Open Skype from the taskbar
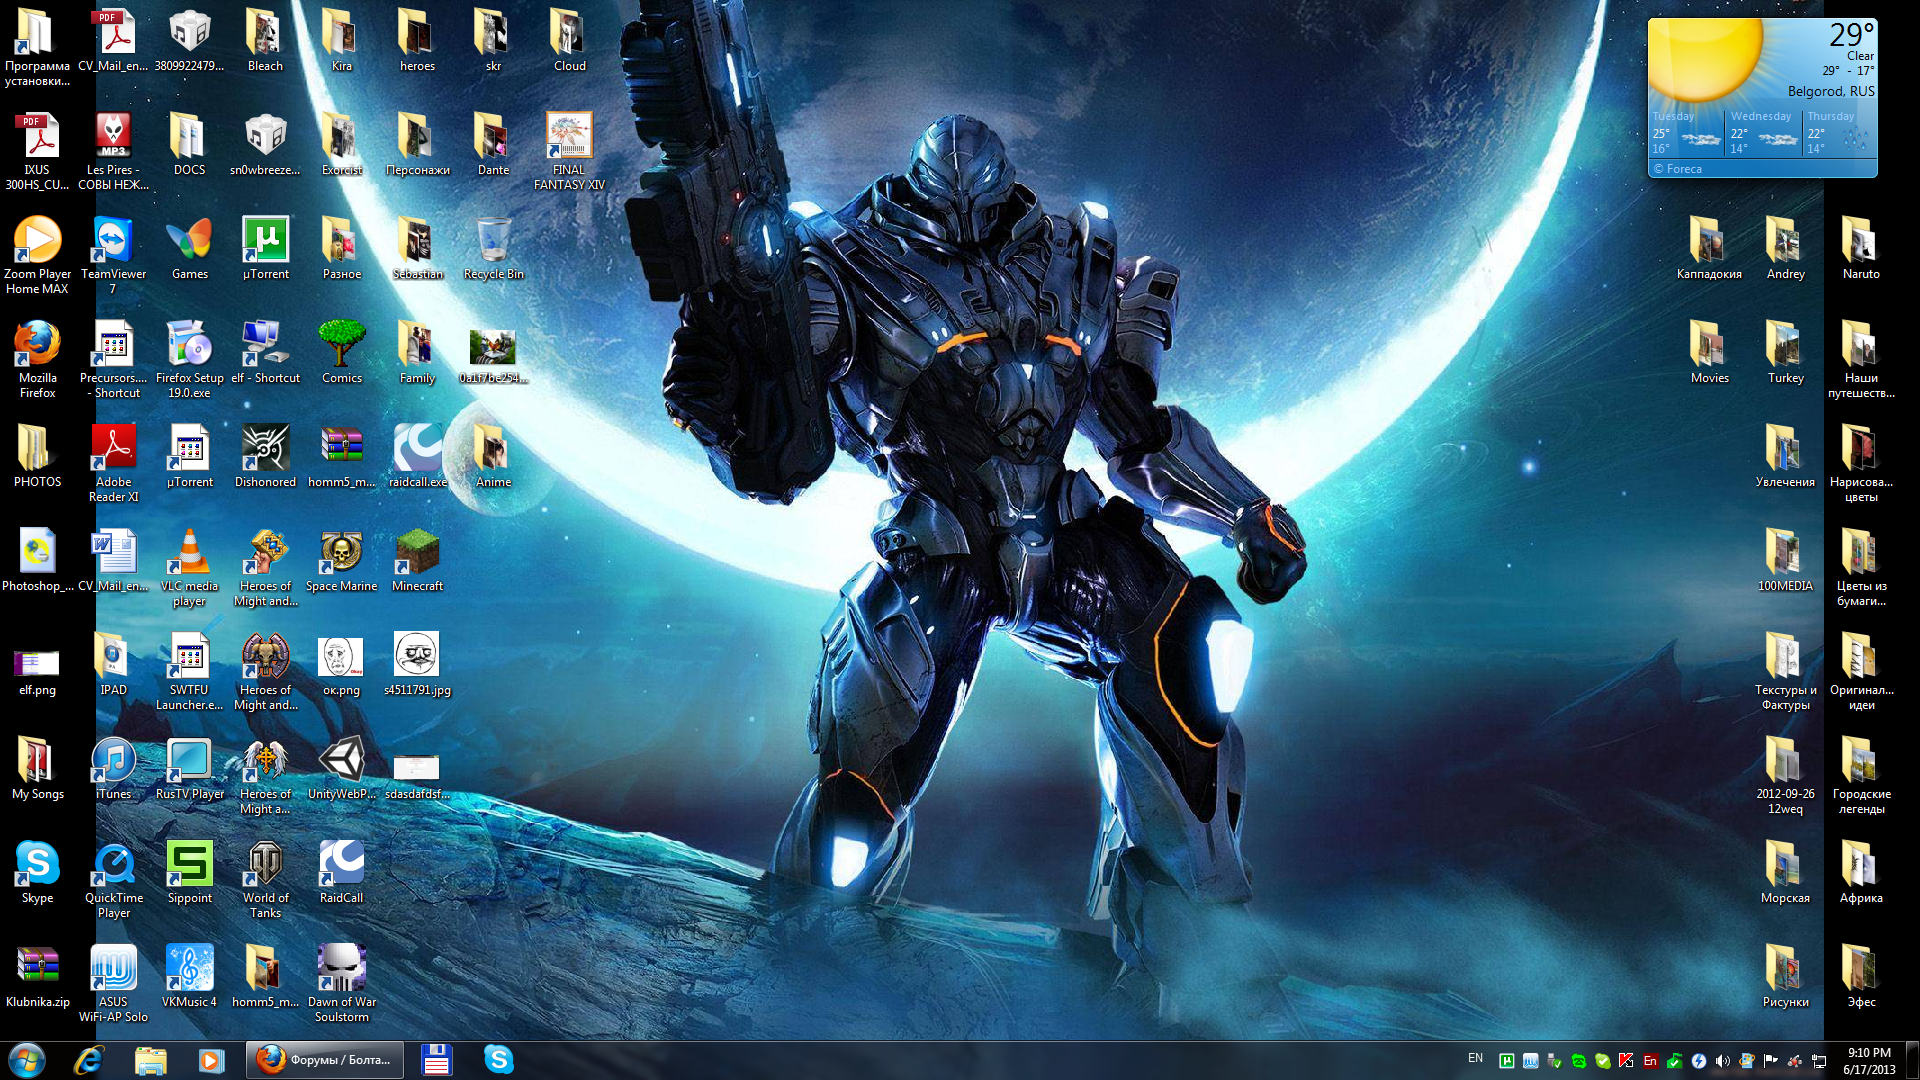This screenshot has height=1080, width=1920. 498,1059
